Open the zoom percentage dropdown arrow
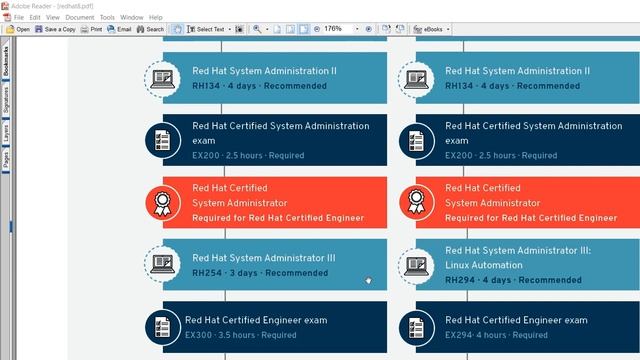 357,29
